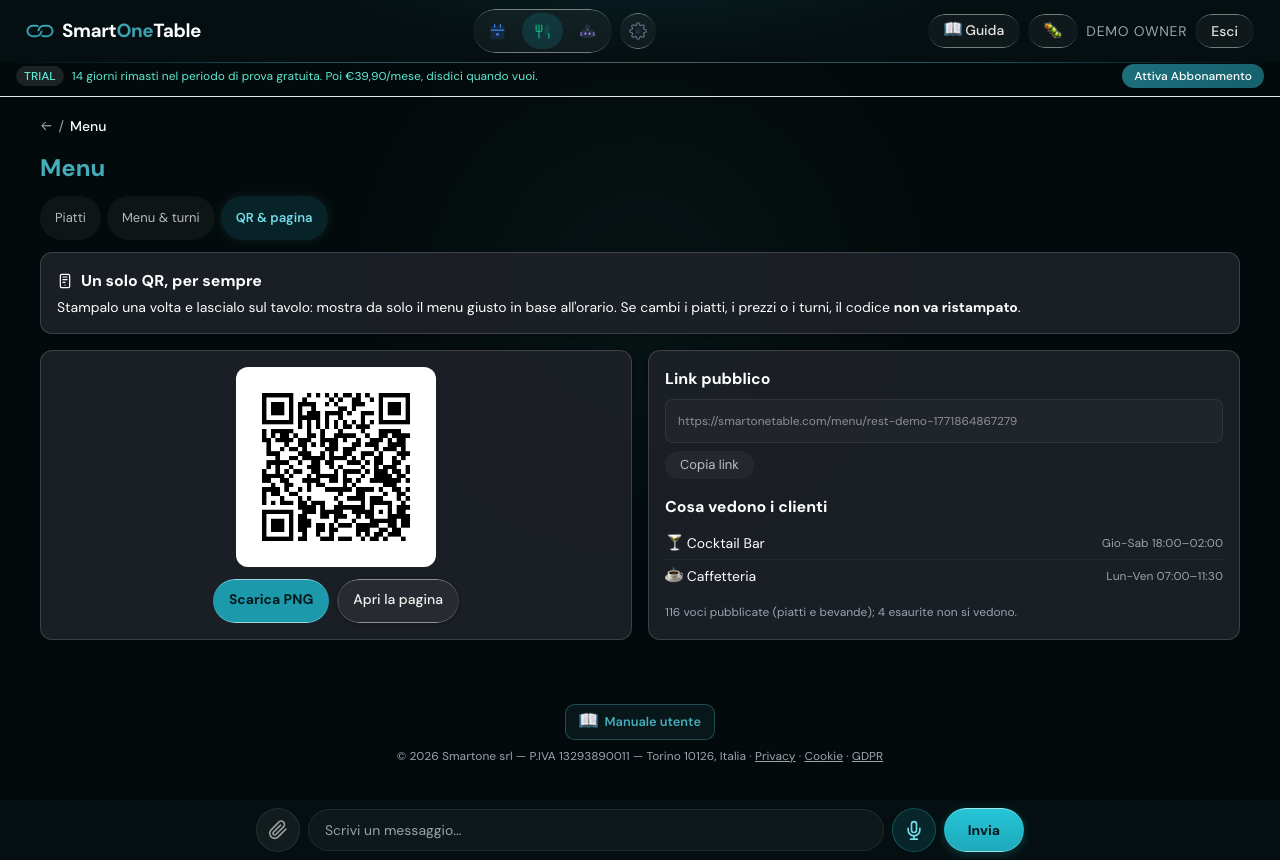Download the QR with Scarica PNG
1280x860 pixels.
coord(271,601)
